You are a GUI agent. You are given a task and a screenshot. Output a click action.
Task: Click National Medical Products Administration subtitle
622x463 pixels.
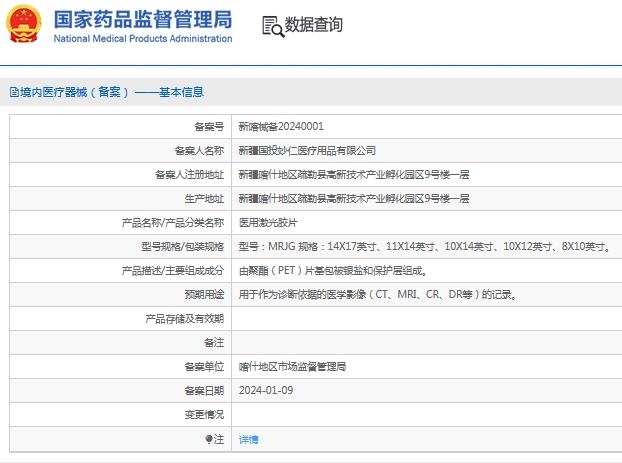[x=143, y=38]
